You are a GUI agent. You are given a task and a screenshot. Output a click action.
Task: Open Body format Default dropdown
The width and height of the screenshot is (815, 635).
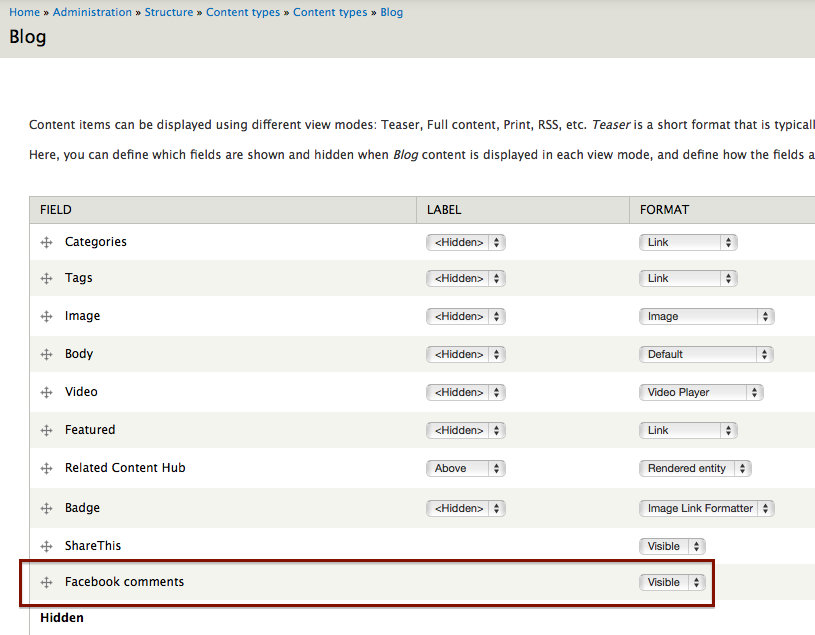tap(706, 354)
